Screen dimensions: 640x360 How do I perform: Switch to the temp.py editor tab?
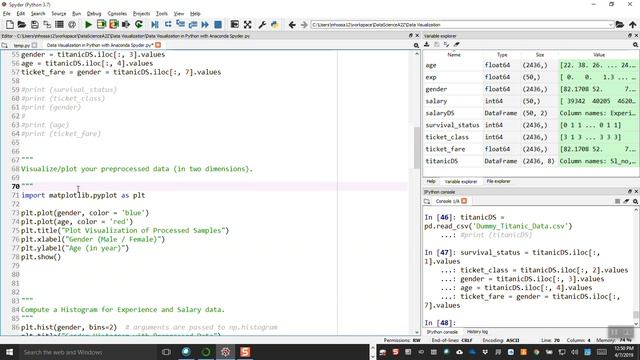point(22,45)
